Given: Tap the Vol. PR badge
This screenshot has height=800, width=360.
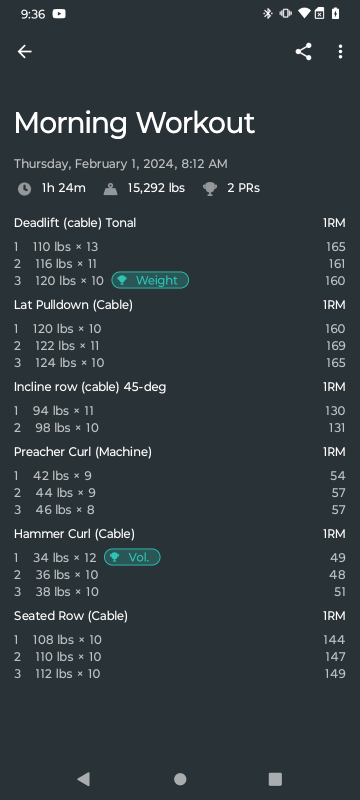Looking at the screenshot, I should click(x=132, y=557).
